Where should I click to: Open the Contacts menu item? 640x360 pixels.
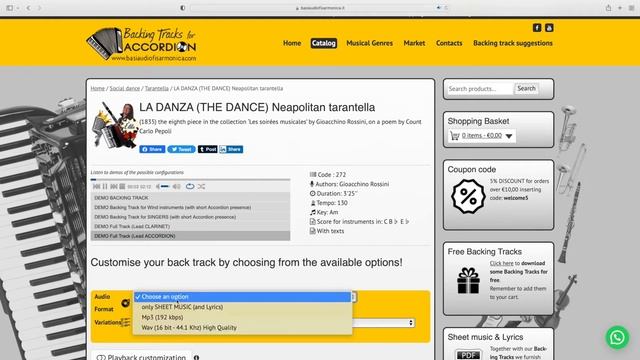pyautogui.click(x=449, y=43)
